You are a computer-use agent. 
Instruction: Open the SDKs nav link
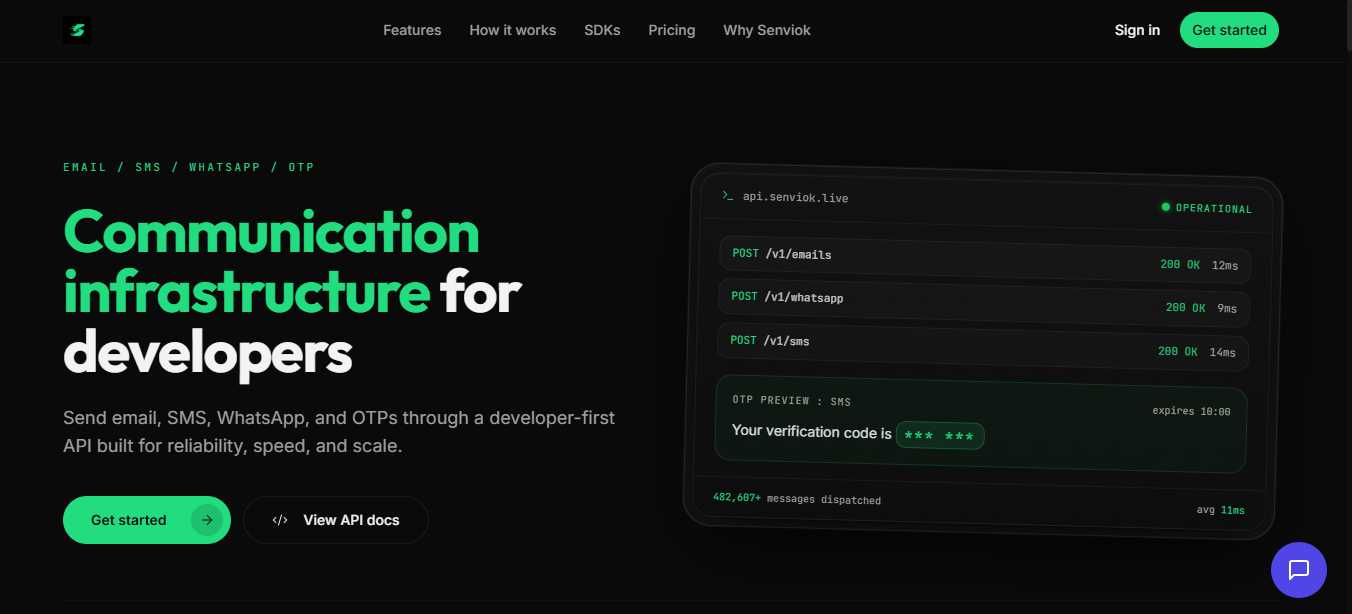coord(602,30)
